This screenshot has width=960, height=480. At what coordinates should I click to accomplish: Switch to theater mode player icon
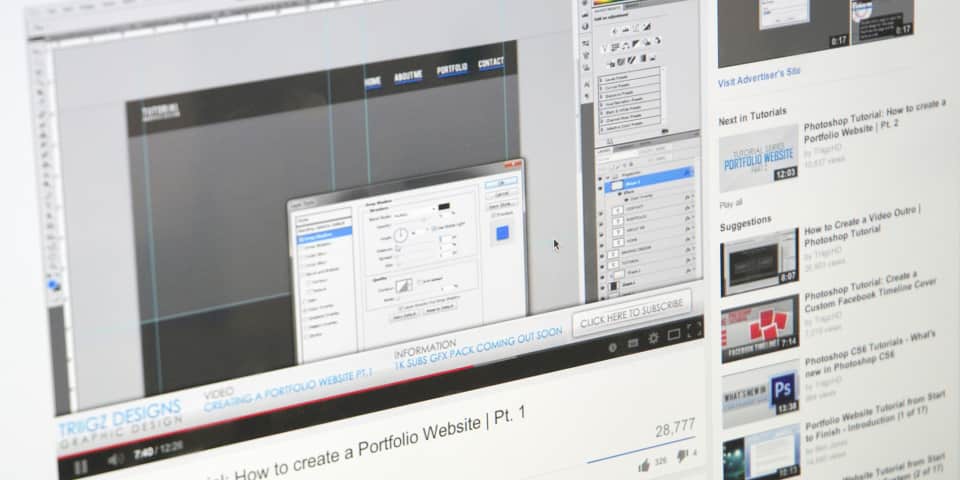point(673,334)
